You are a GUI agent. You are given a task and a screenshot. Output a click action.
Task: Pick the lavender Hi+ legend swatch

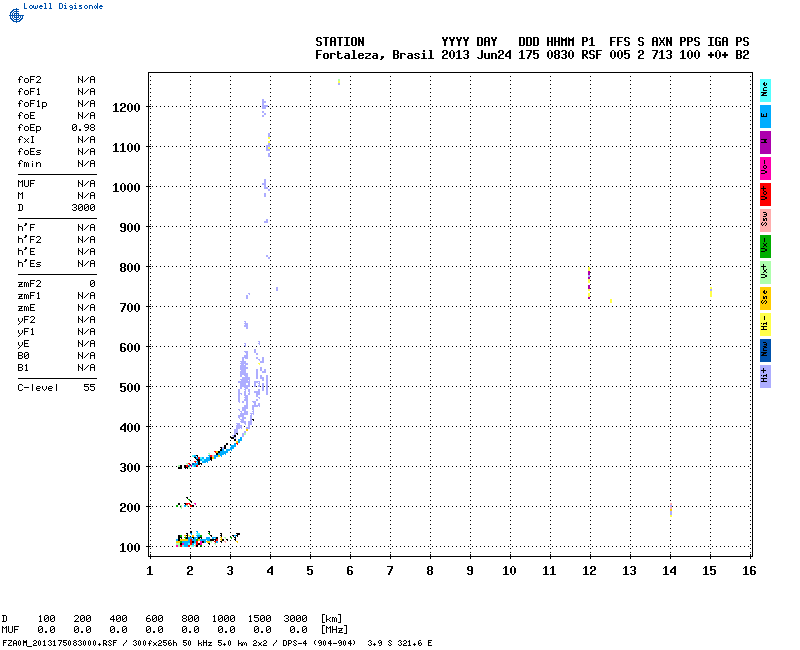[765, 375]
